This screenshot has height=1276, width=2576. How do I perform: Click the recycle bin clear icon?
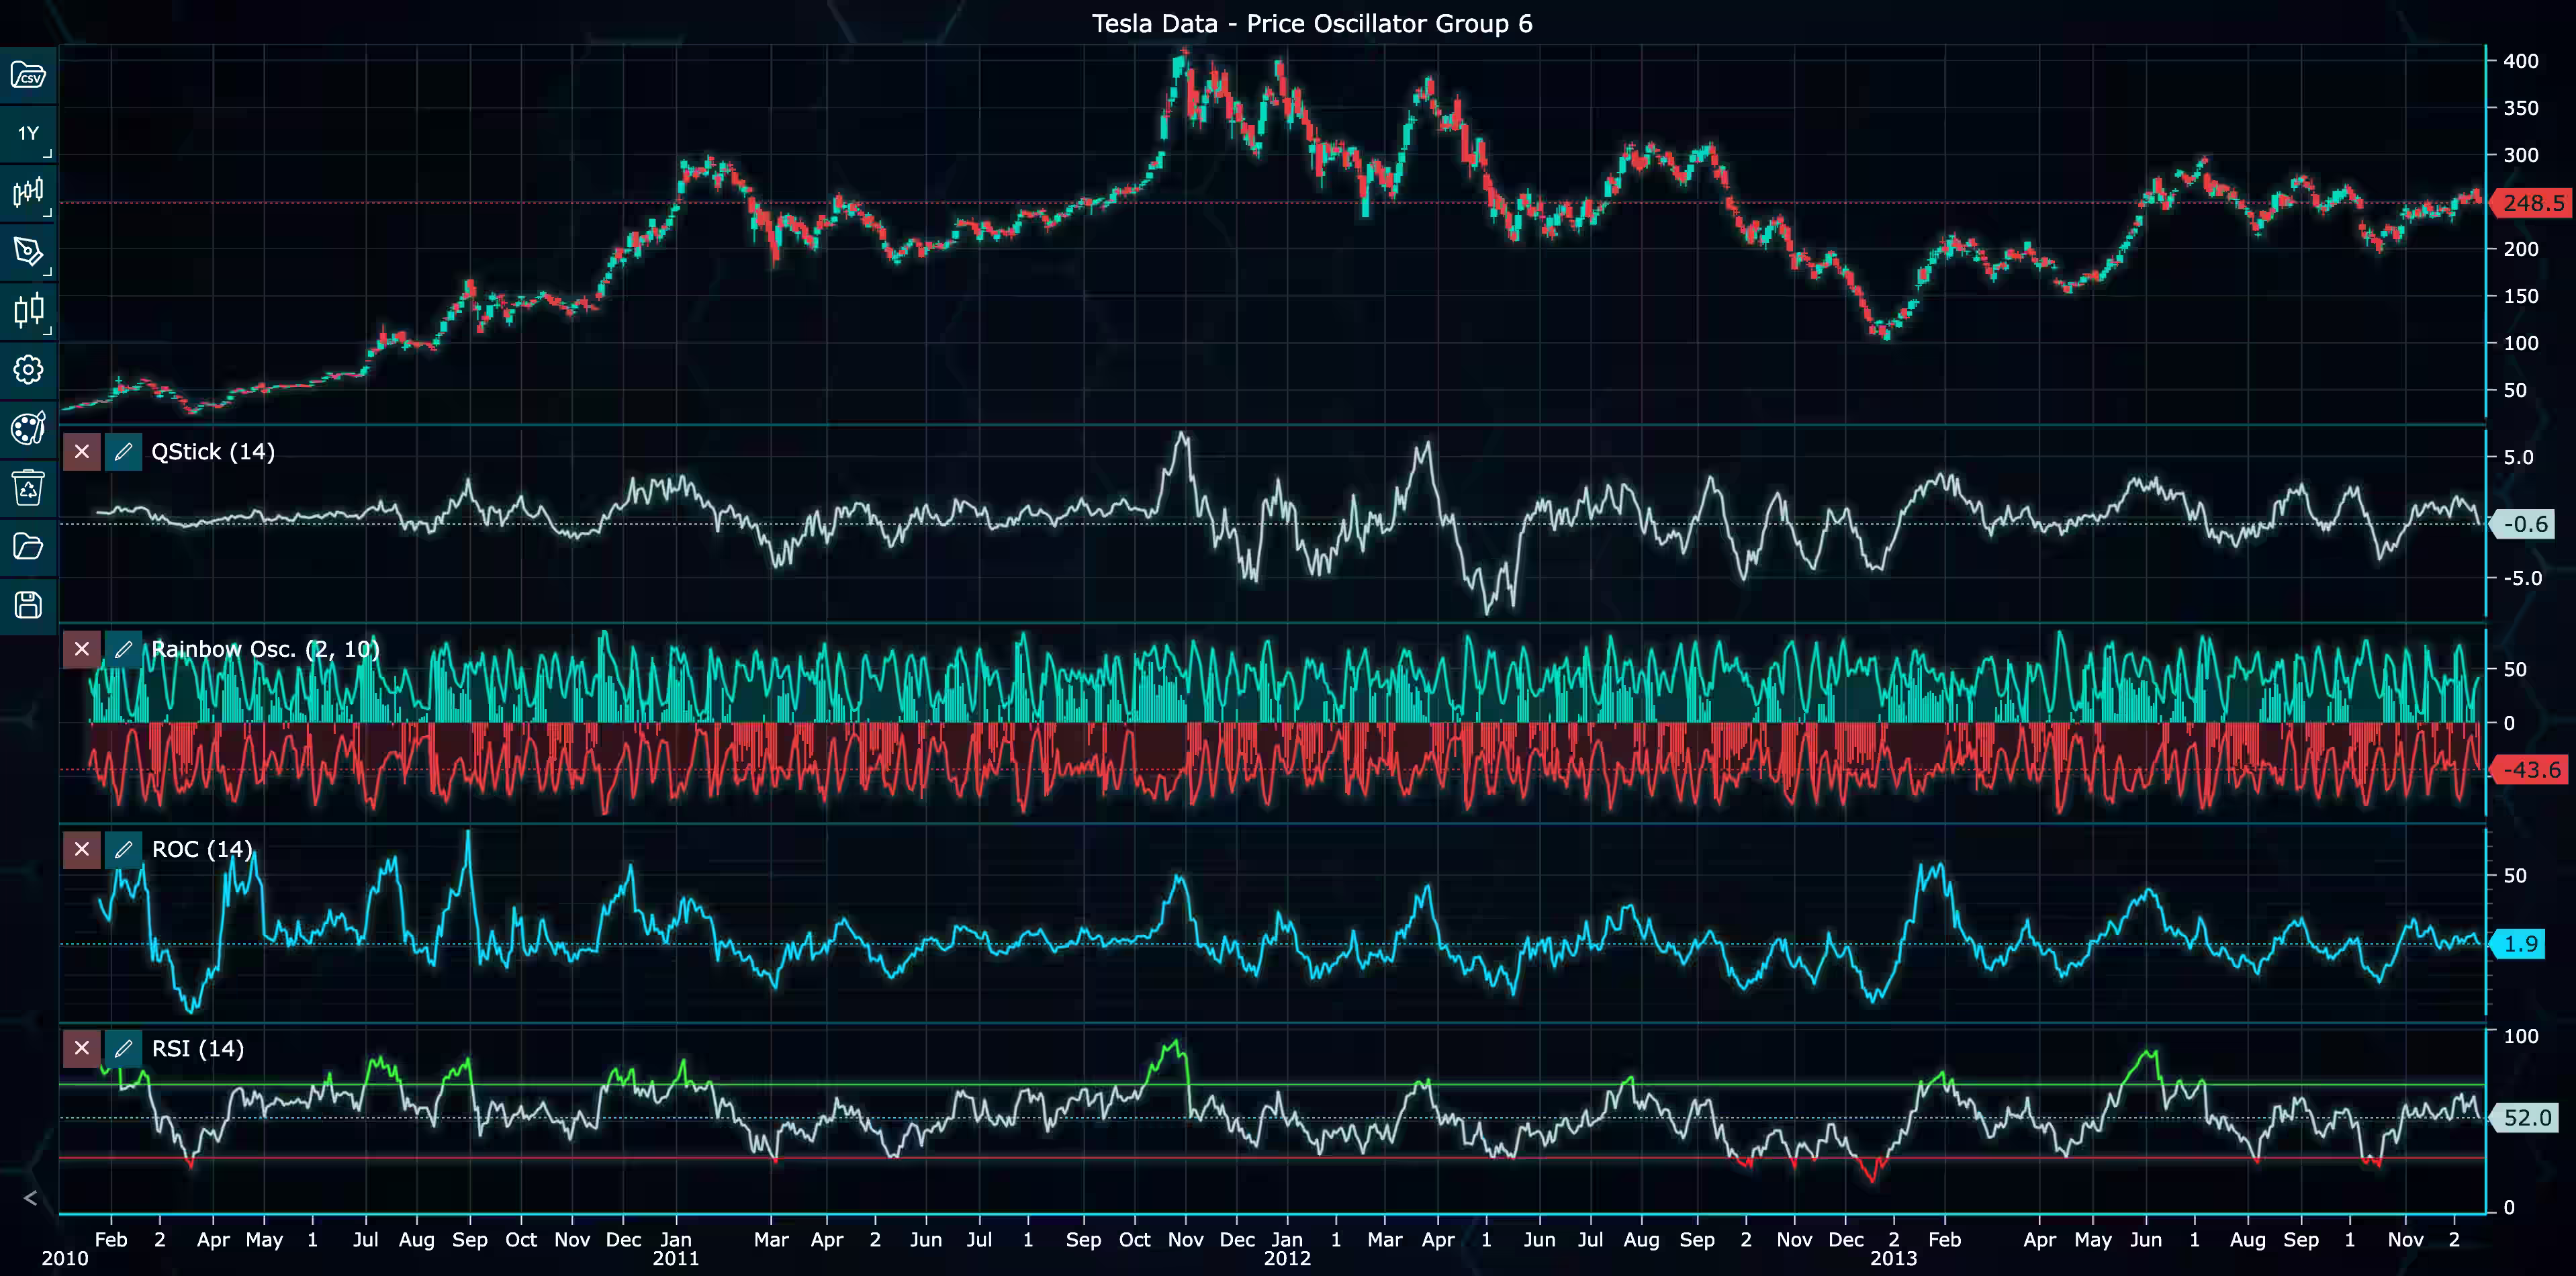(28, 487)
